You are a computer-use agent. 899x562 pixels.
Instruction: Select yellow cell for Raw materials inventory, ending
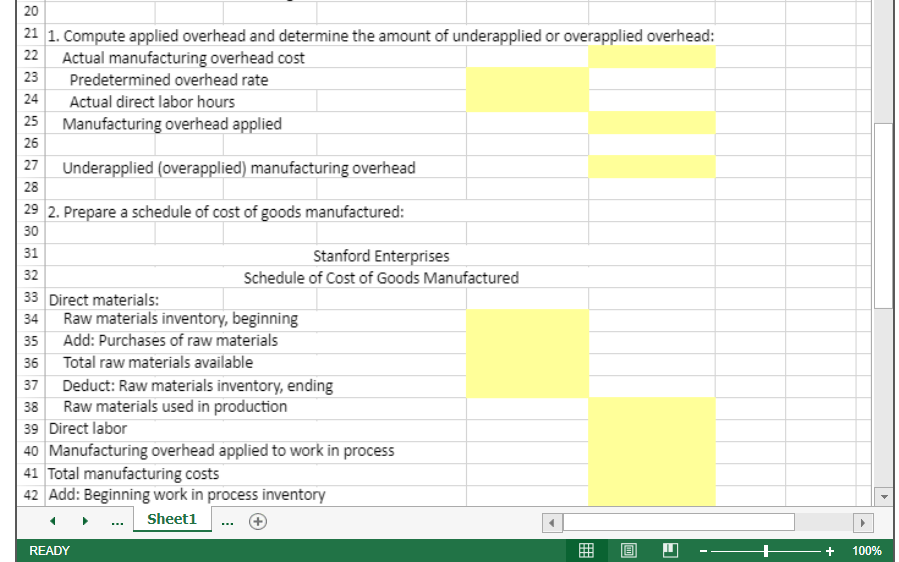coord(527,387)
